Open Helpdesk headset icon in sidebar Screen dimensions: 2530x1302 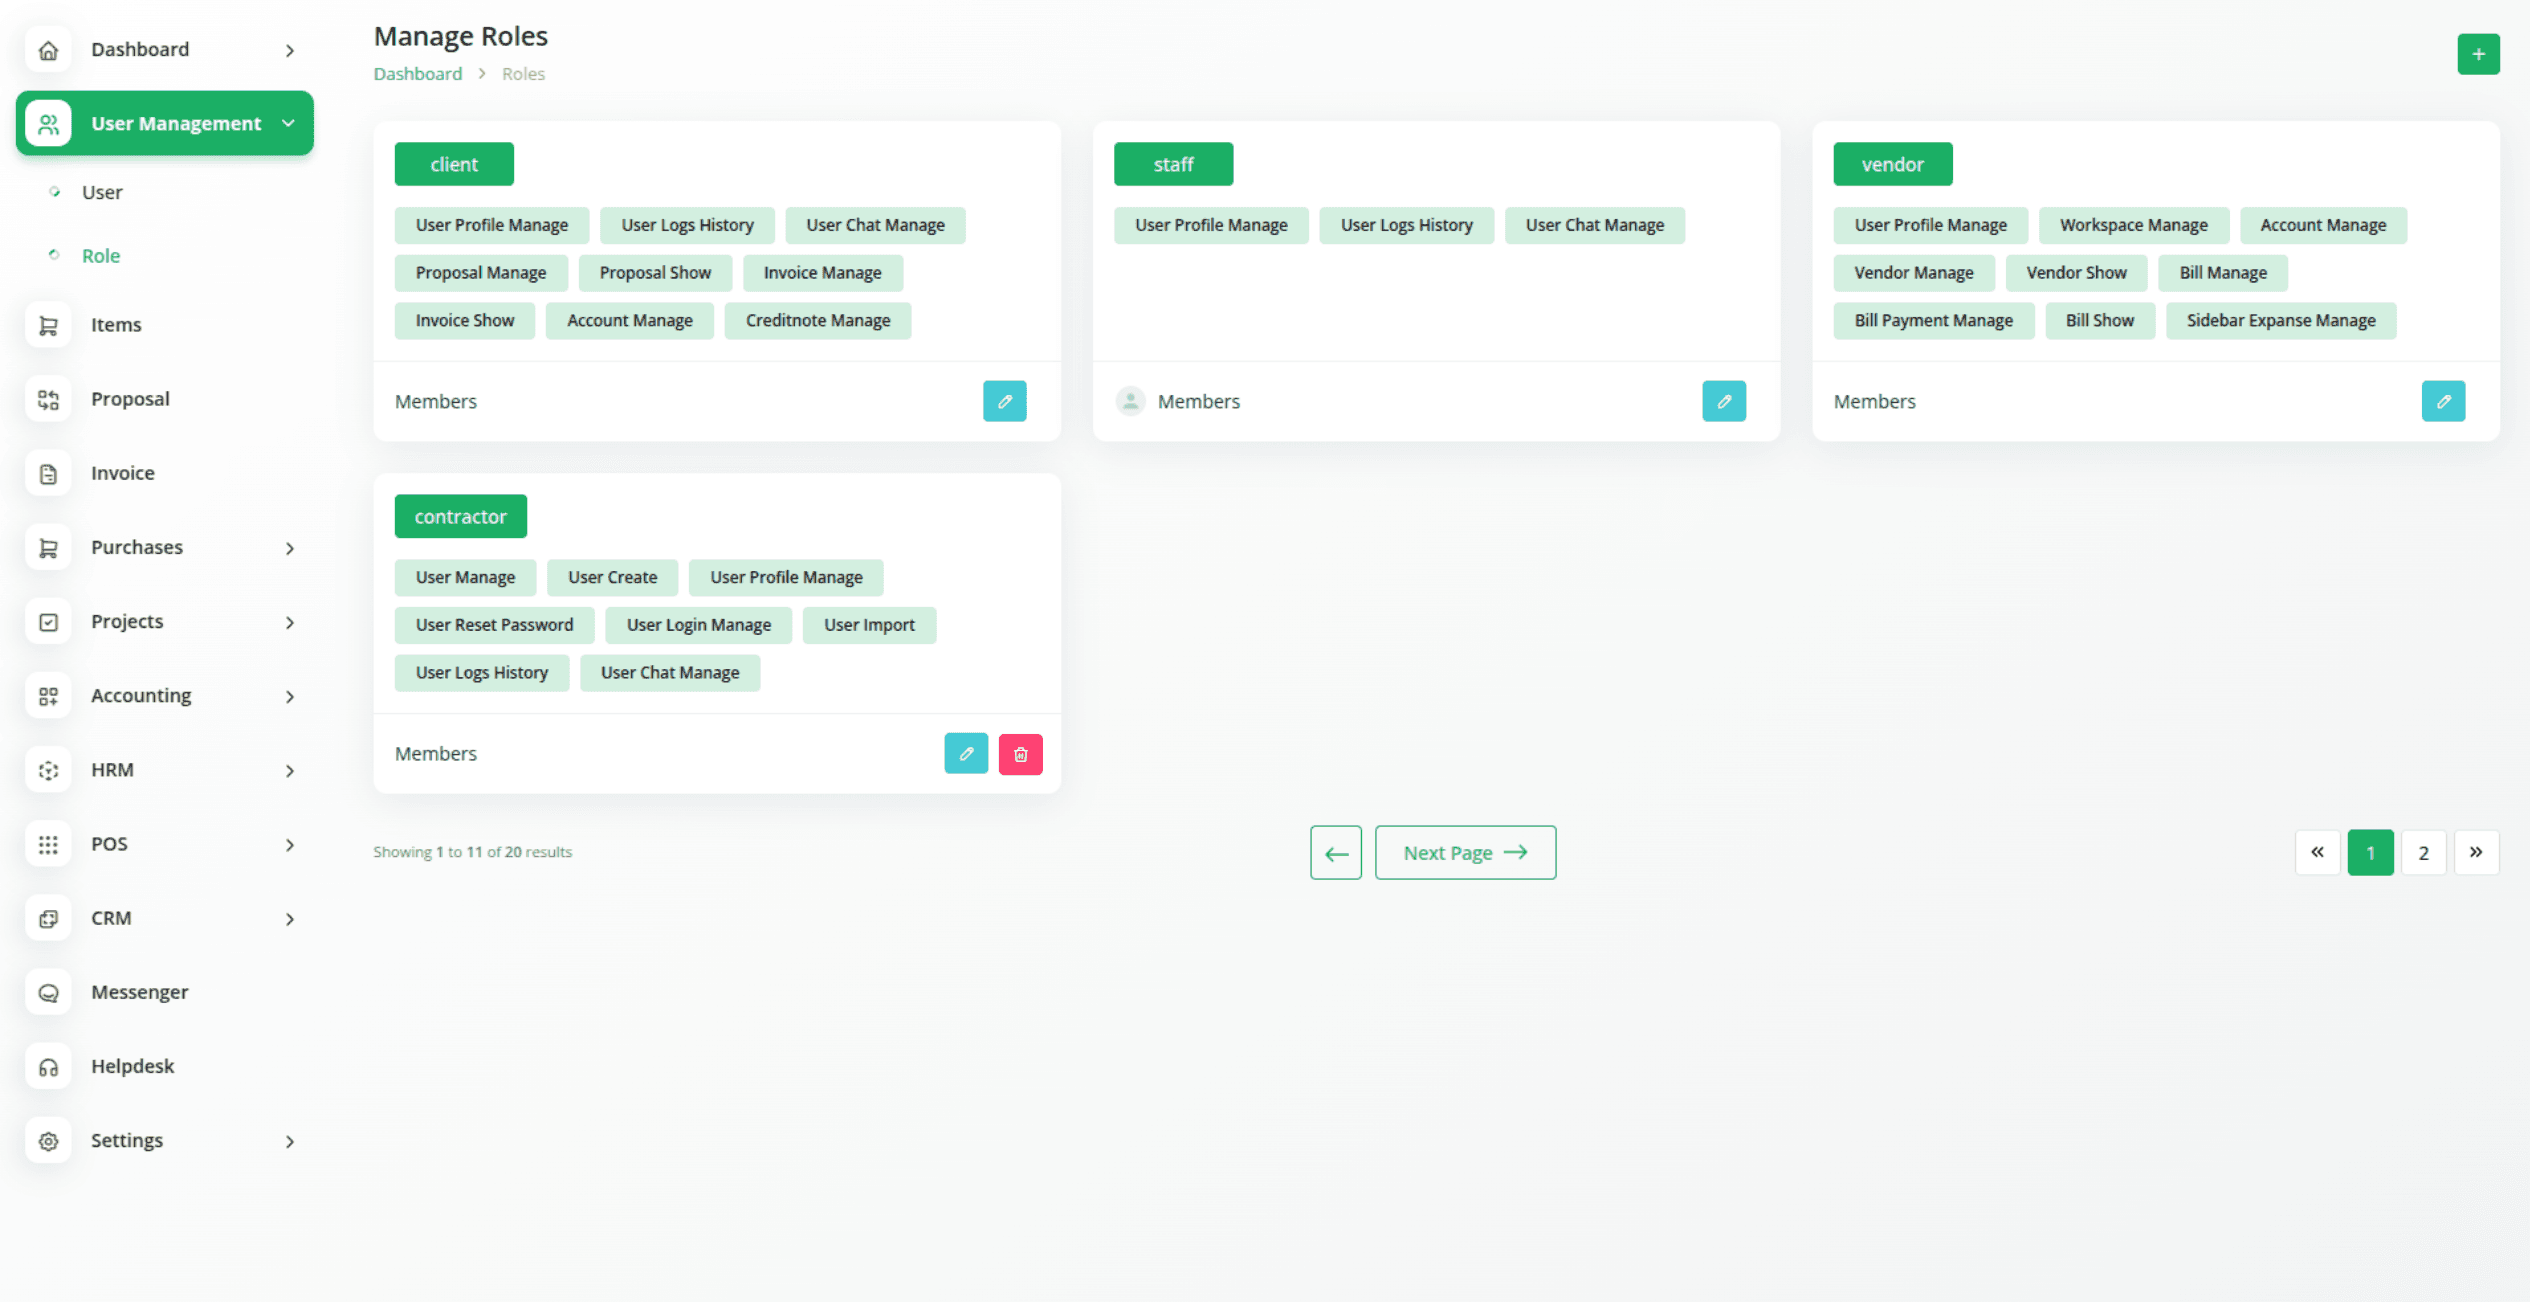[x=48, y=1067]
